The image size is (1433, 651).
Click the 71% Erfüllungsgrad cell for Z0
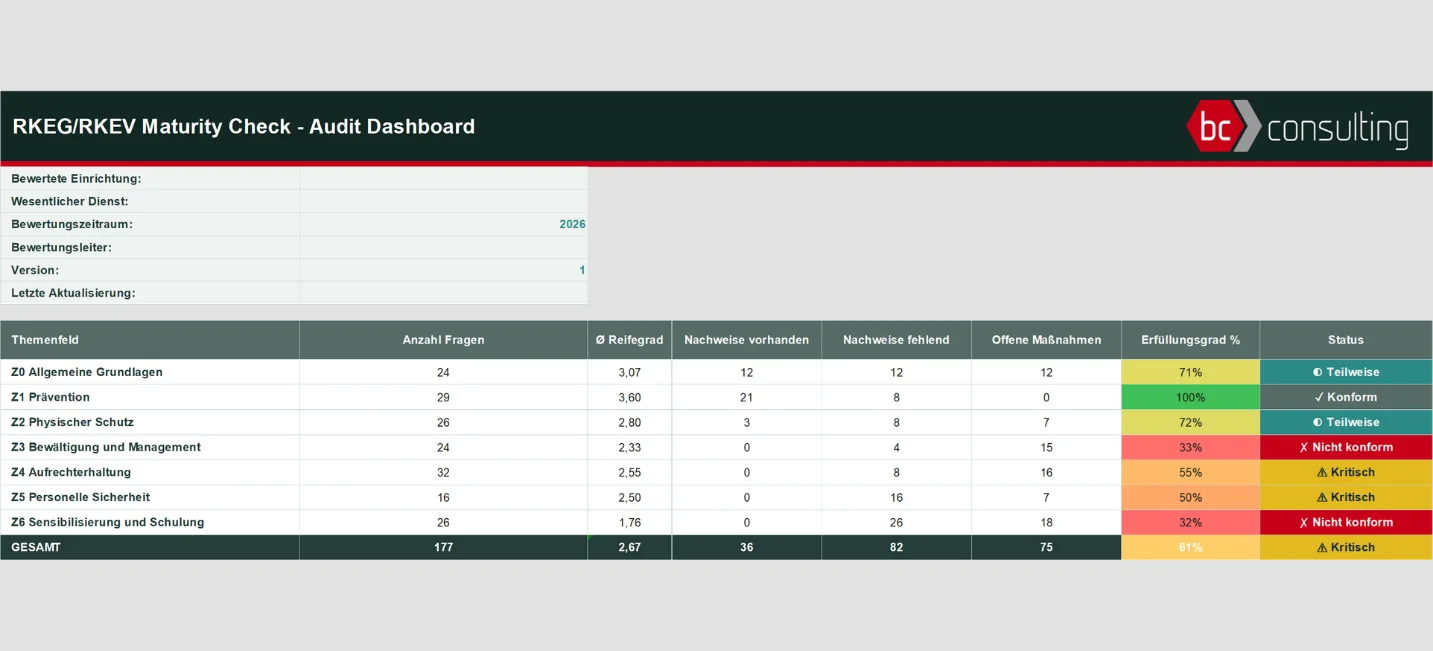[1190, 372]
